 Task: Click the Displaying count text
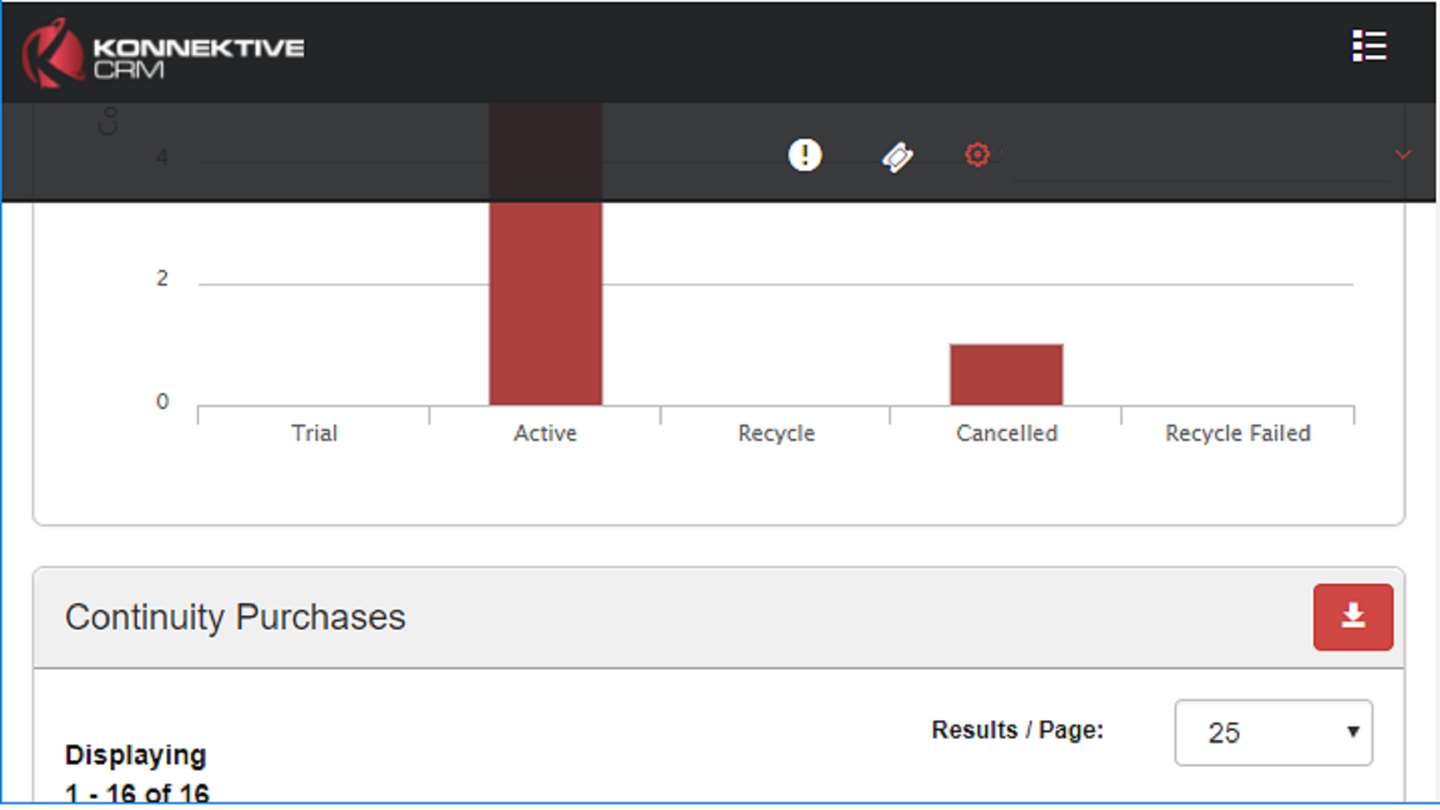click(137, 775)
